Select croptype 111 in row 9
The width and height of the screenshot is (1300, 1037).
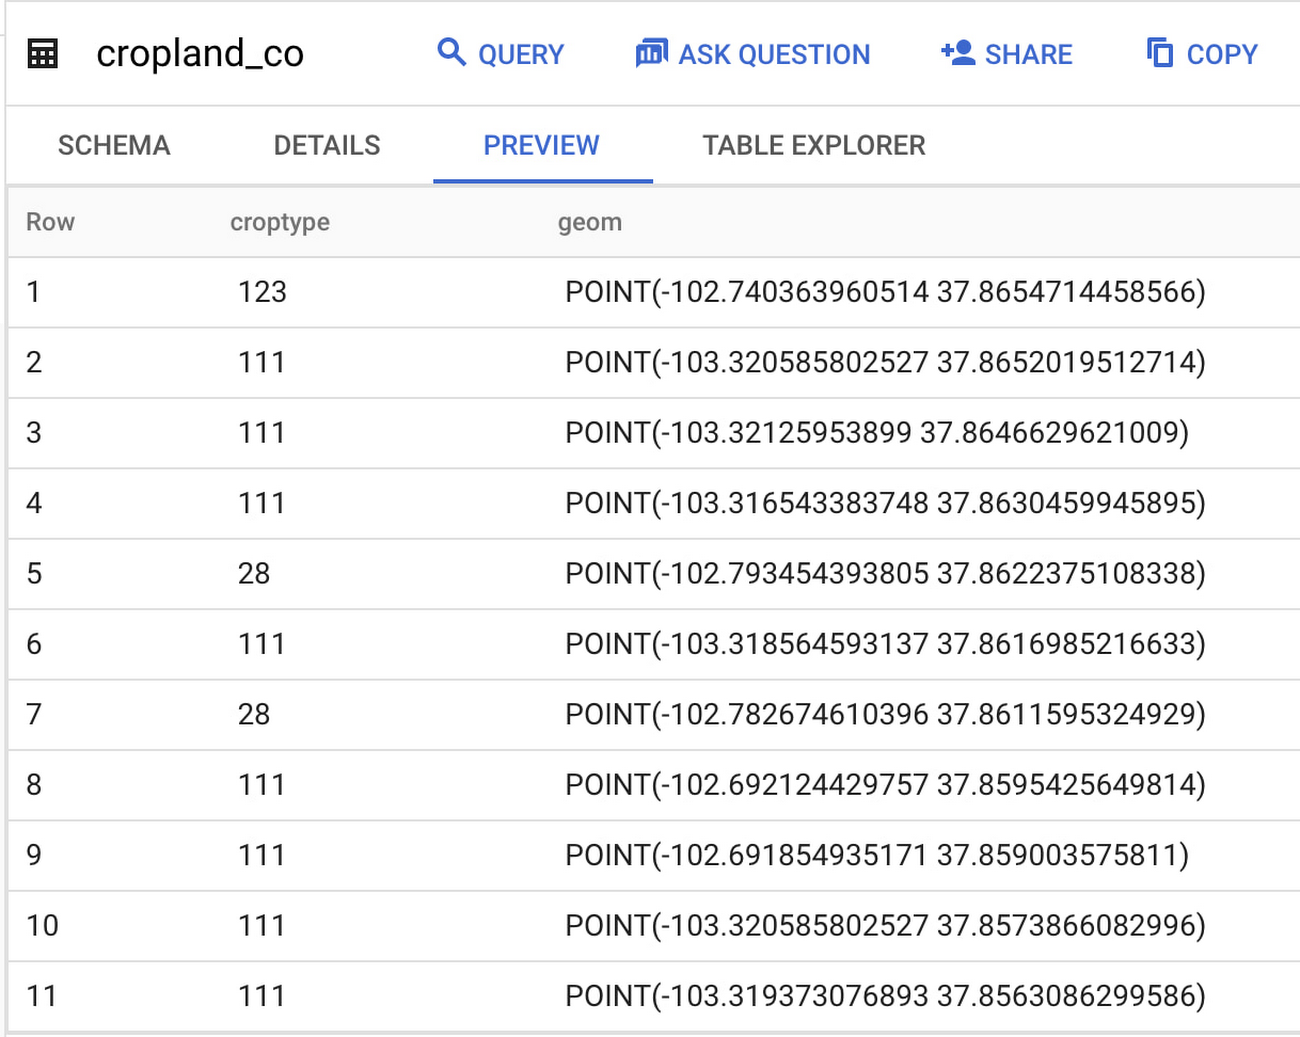(262, 856)
